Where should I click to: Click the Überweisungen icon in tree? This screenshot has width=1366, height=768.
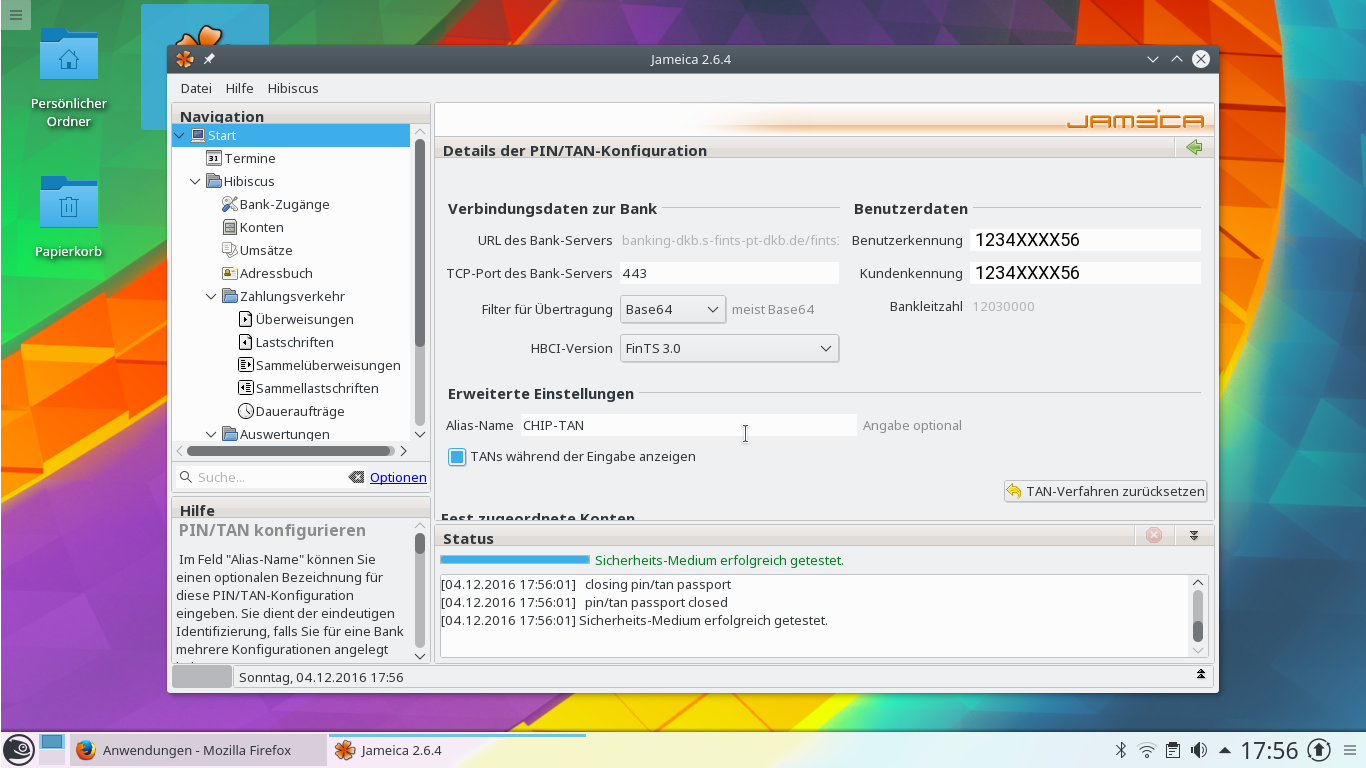(x=246, y=319)
